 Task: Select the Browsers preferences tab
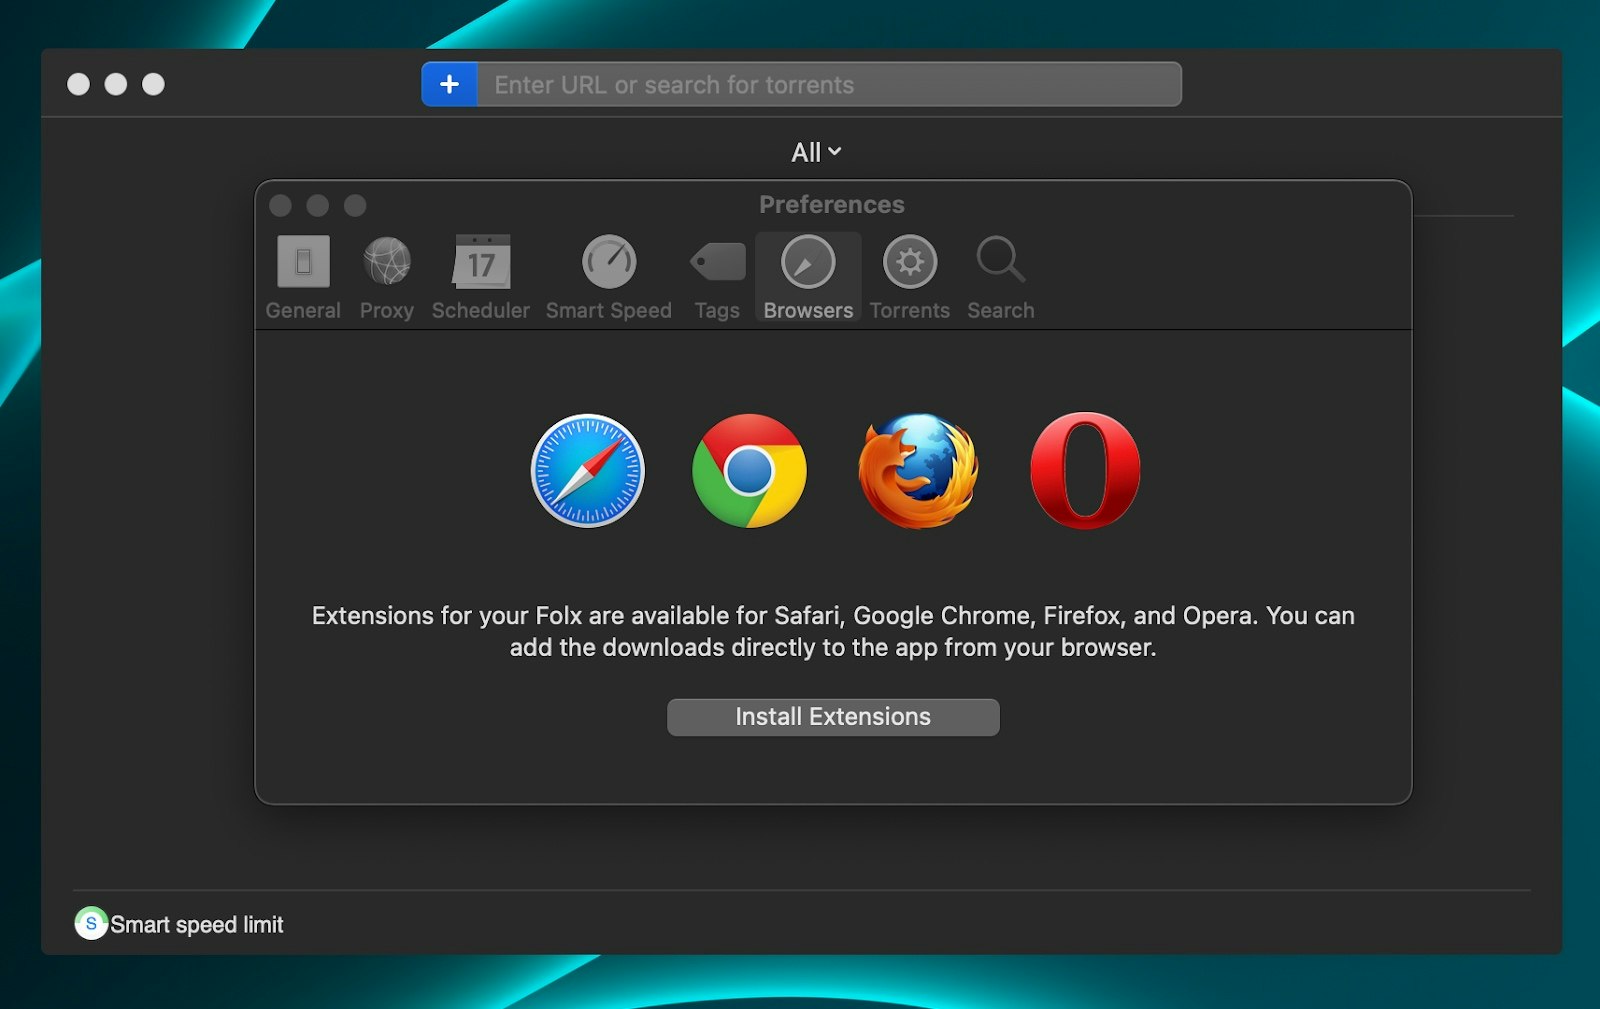[x=808, y=278]
